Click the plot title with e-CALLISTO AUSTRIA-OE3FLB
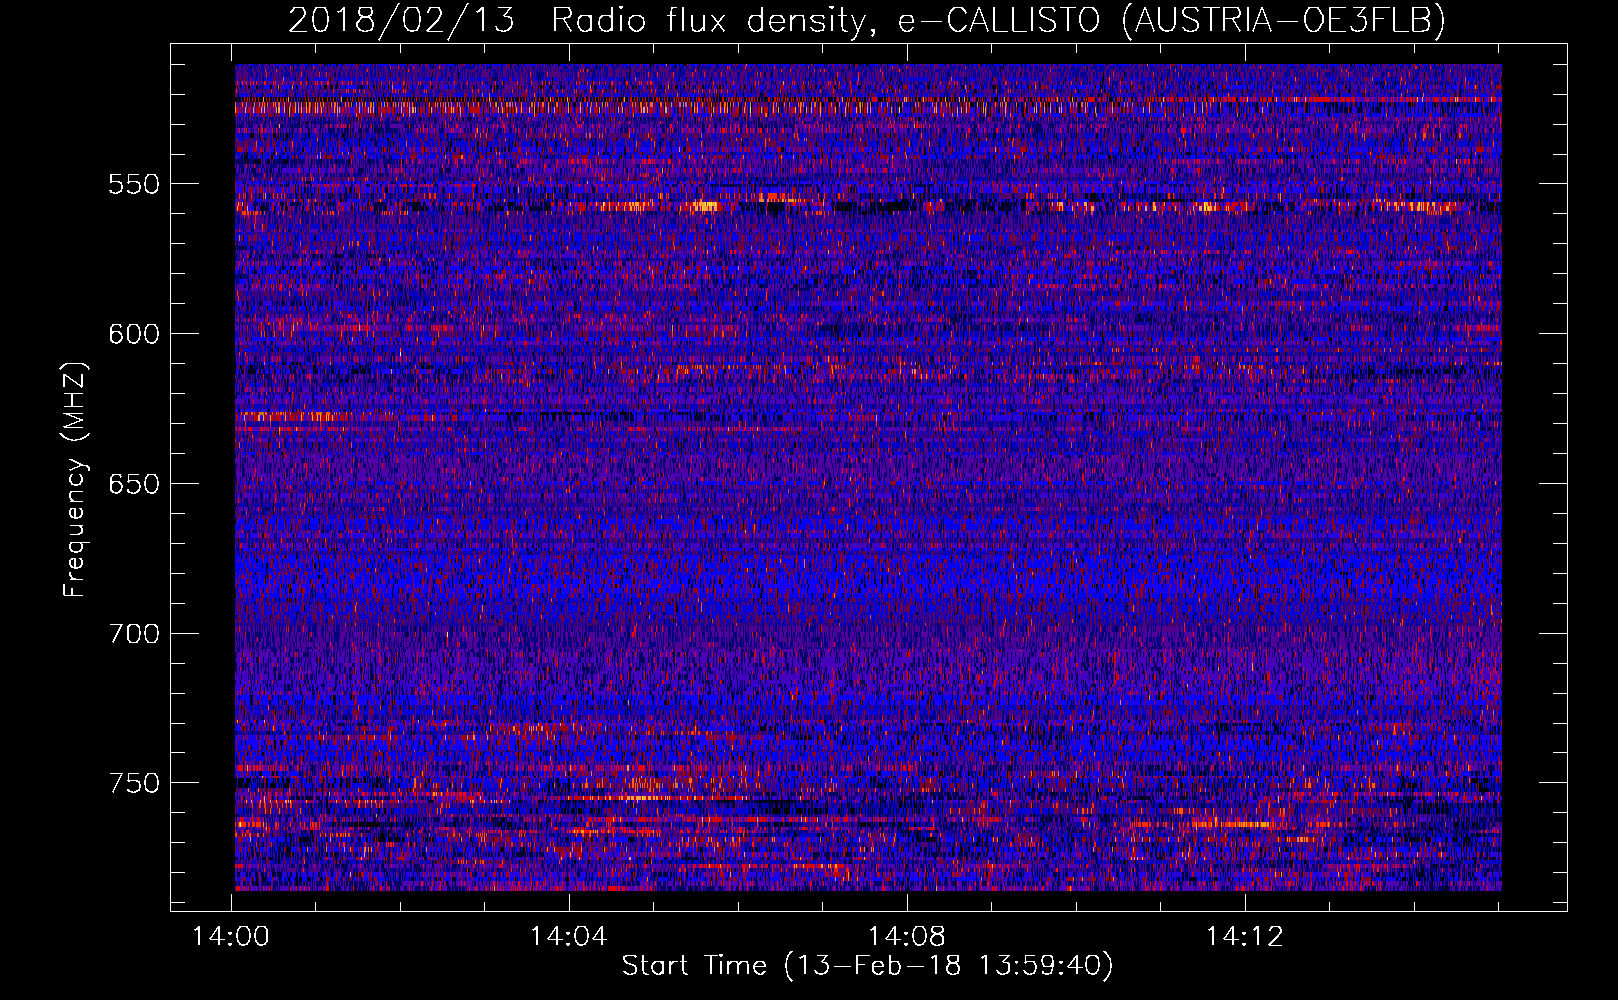This screenshot has width=1618, height=1000. coord(867,21)
